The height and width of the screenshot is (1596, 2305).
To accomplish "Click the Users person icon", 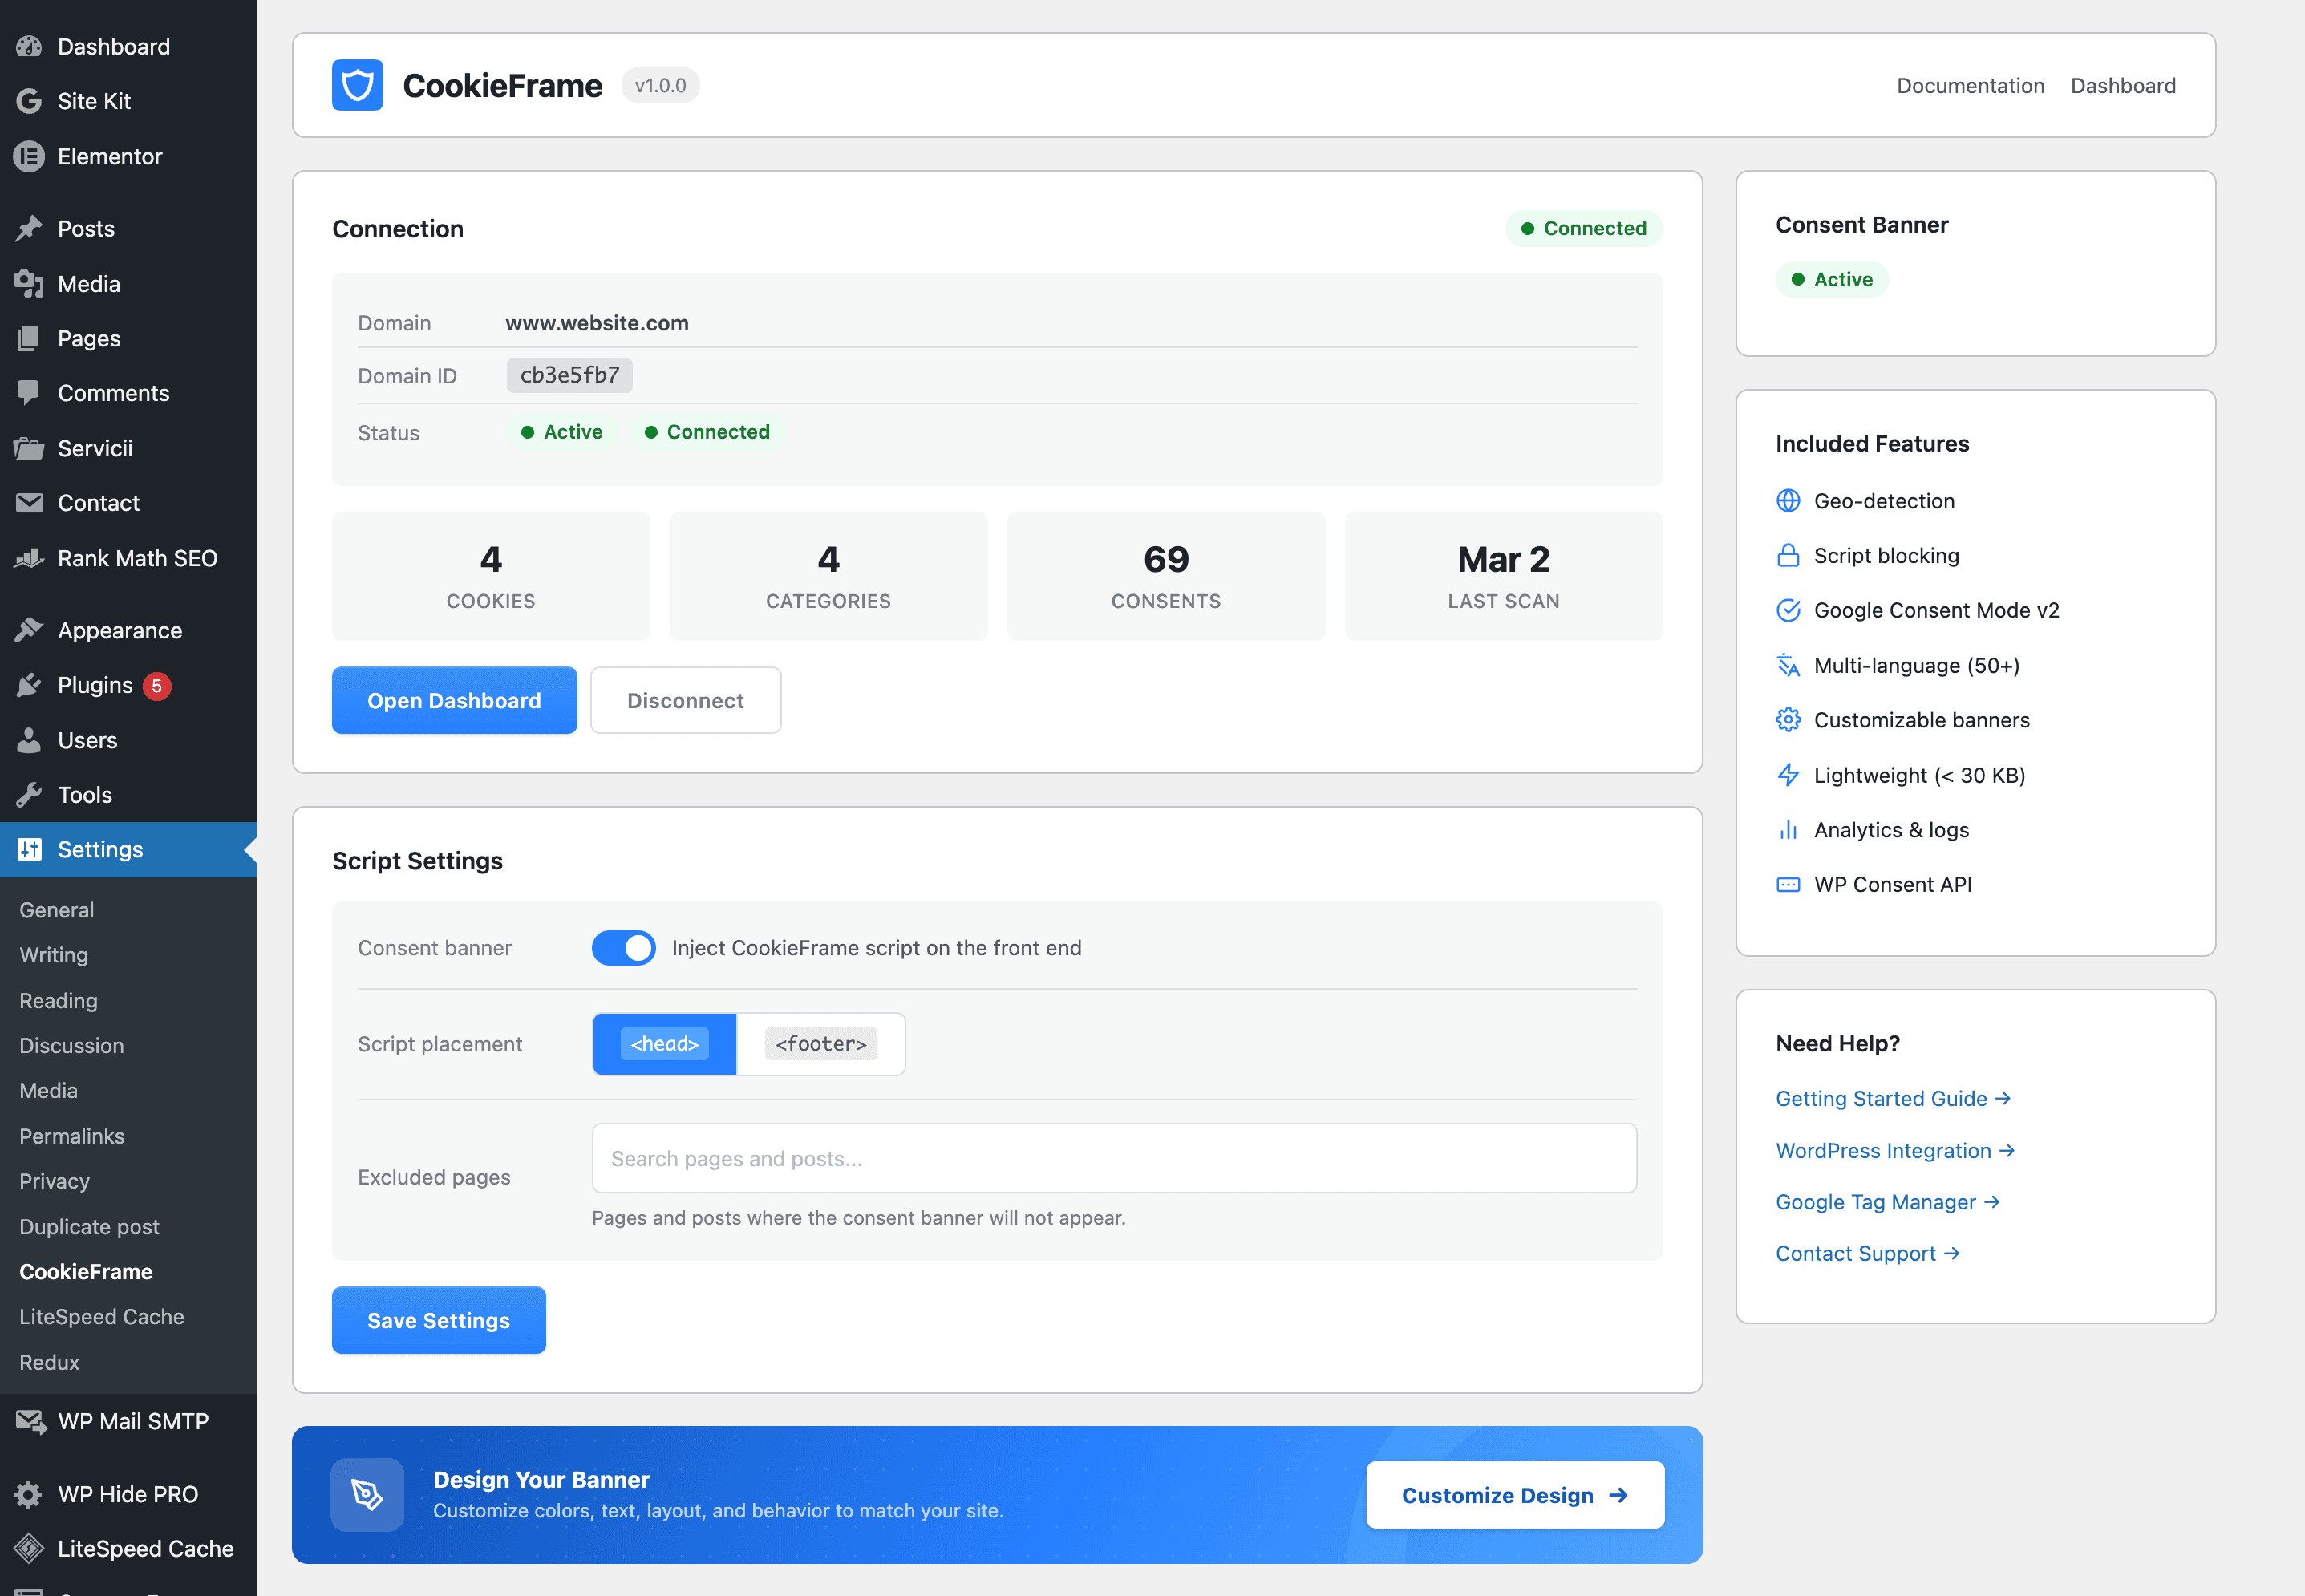I will [29, 740].
